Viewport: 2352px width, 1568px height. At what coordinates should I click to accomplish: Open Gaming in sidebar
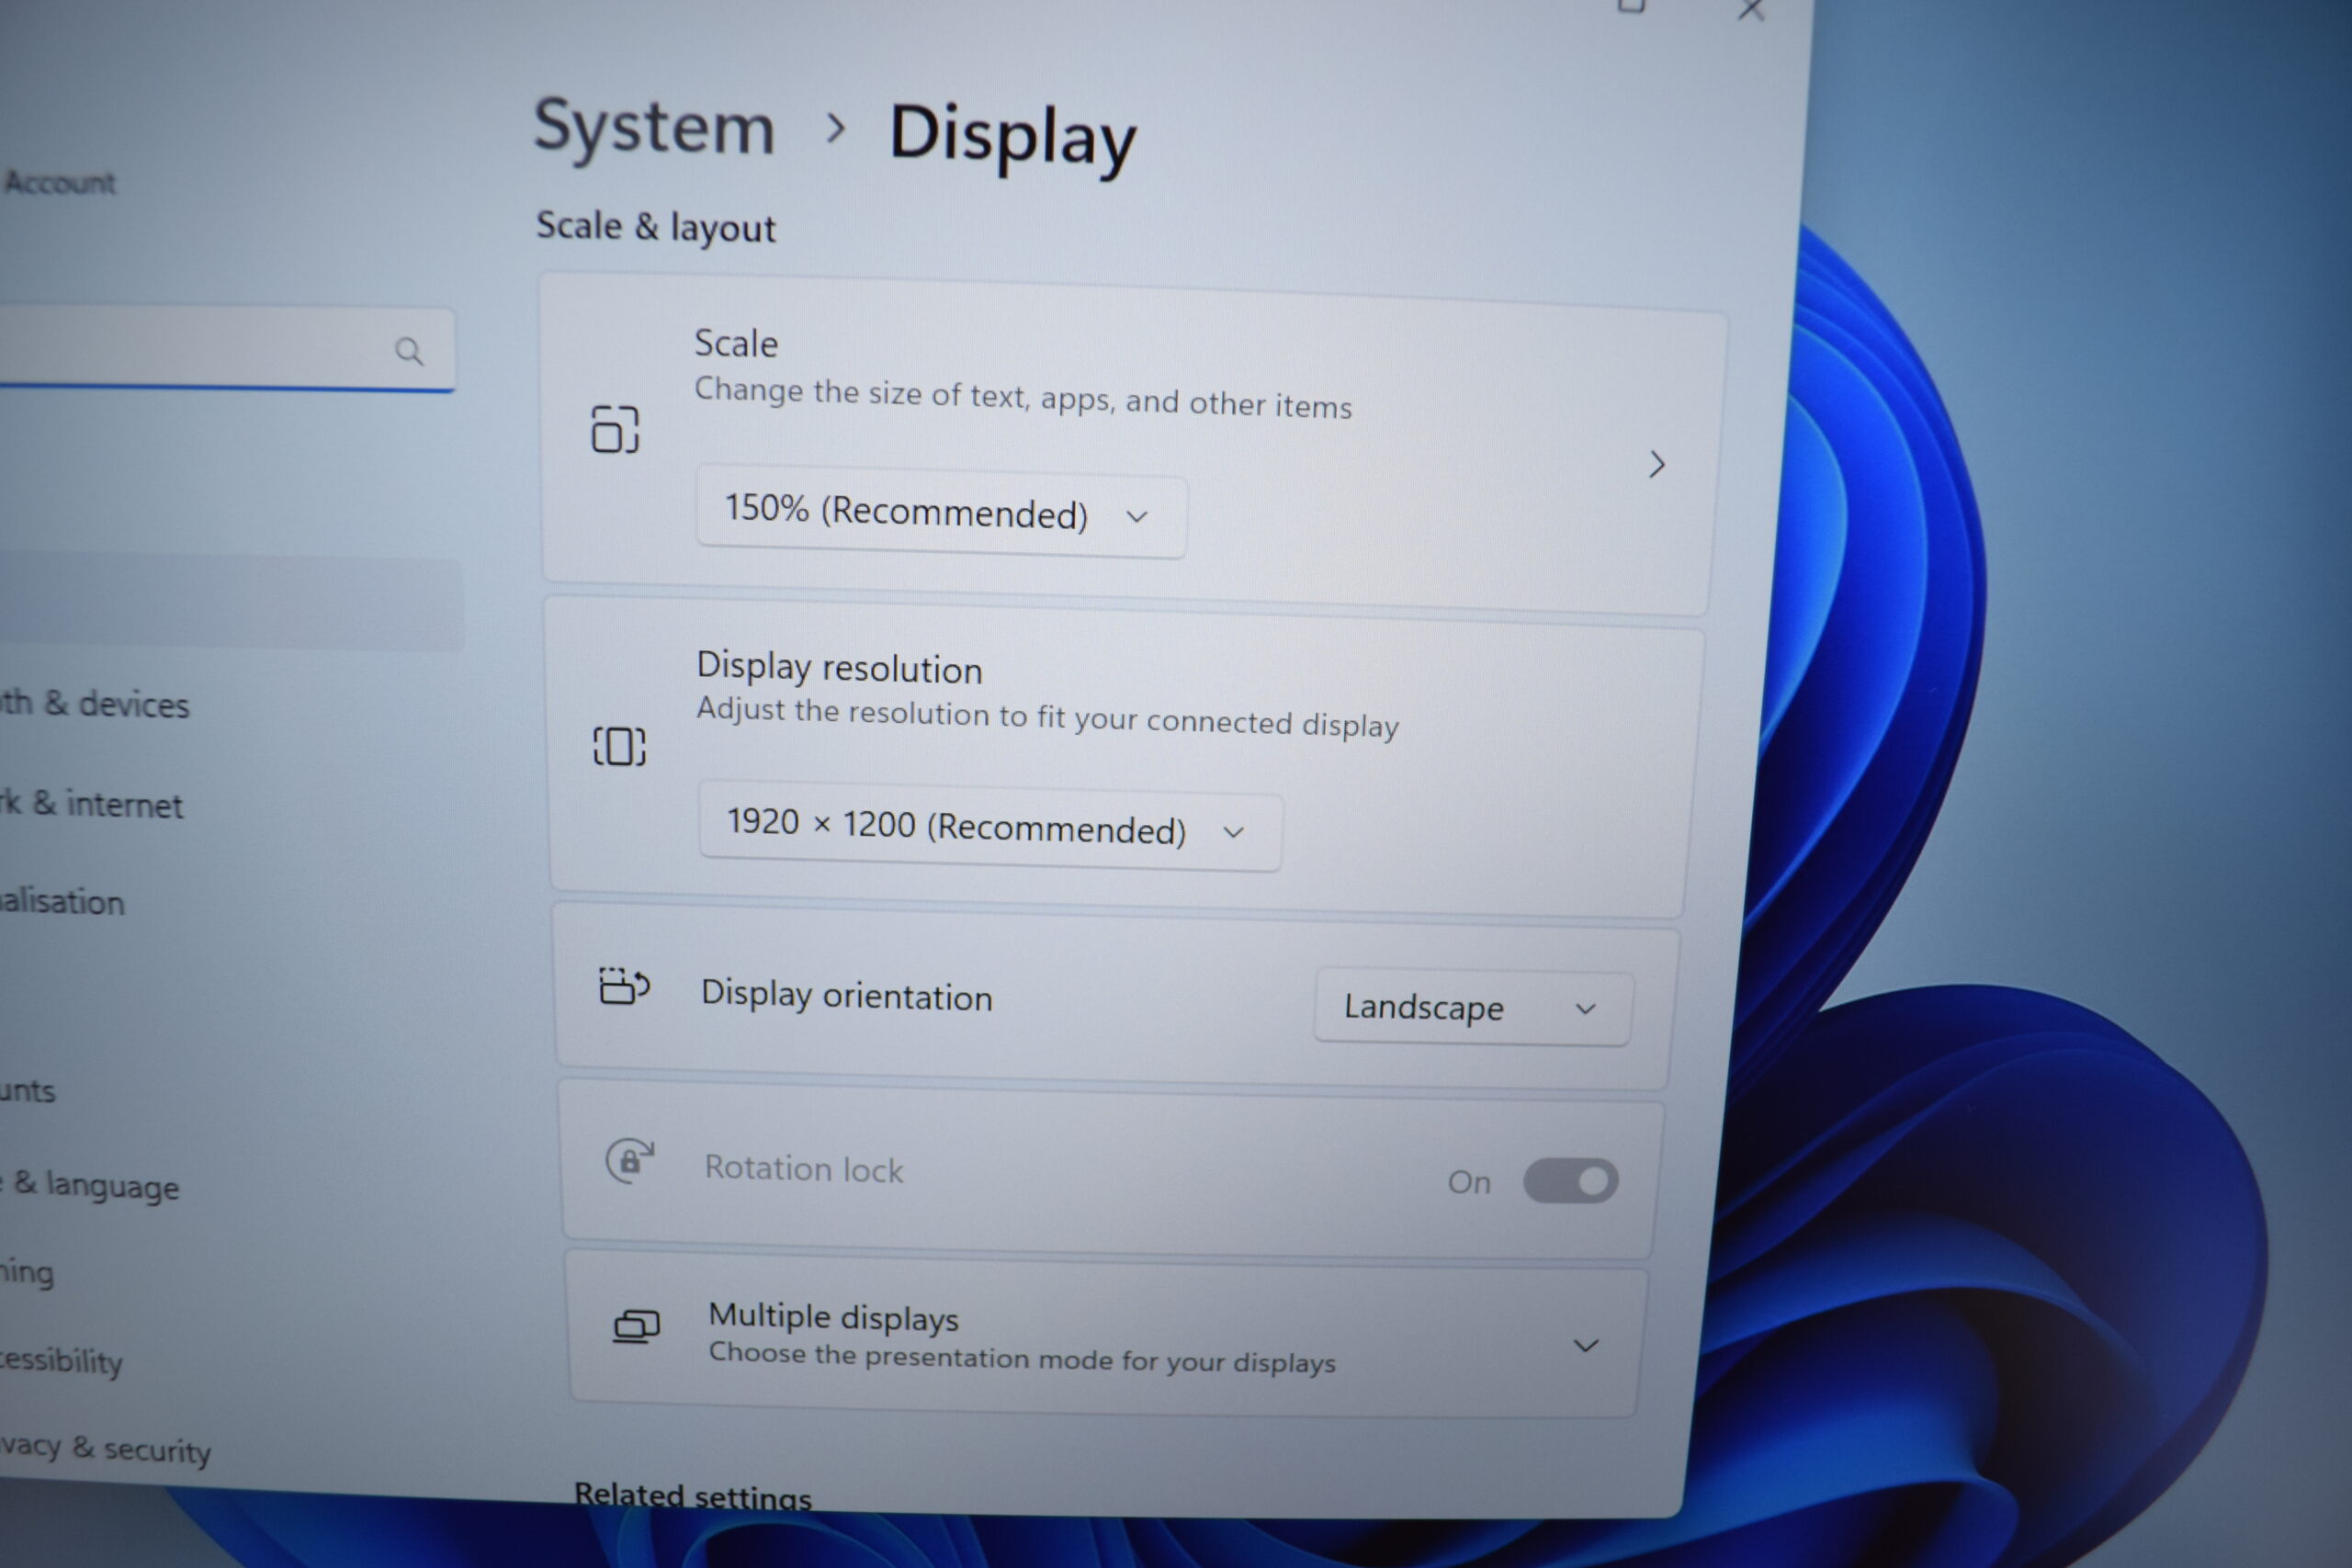(x=27, y=1273)
